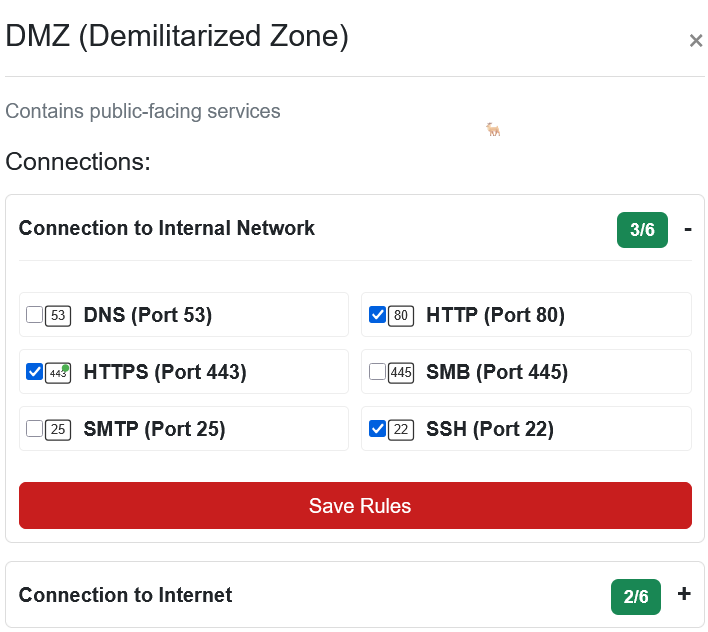Click the port 443 HTTPS icon
The image size is (708, 632).
tap(58, 373)
